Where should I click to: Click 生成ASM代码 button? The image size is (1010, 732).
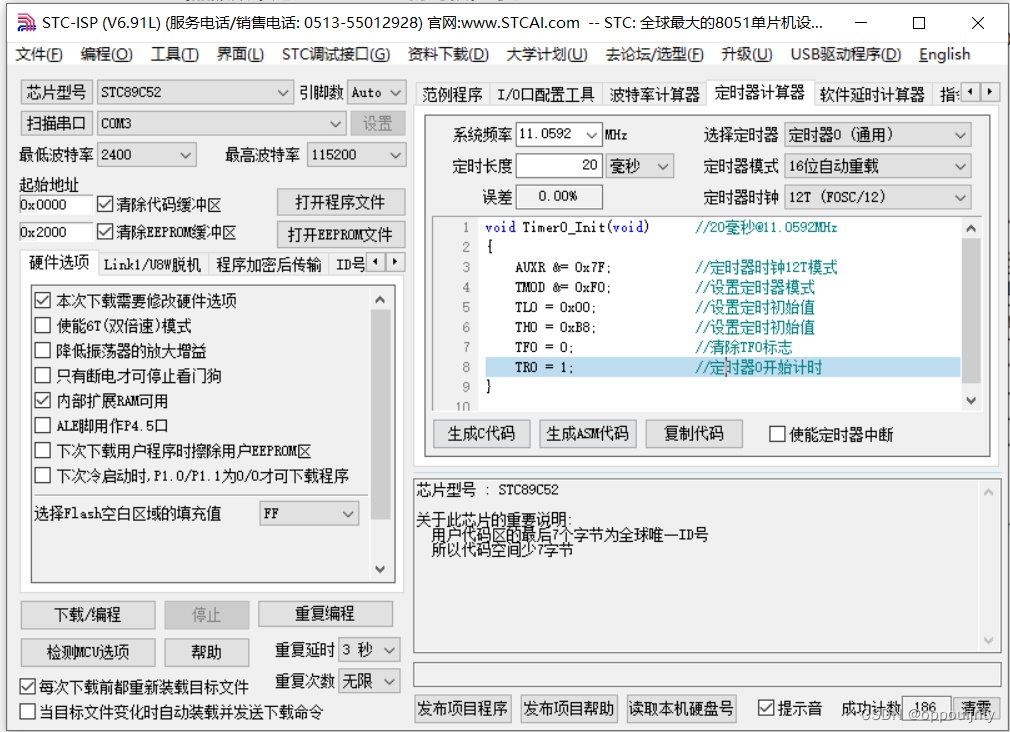pos(587,434)
